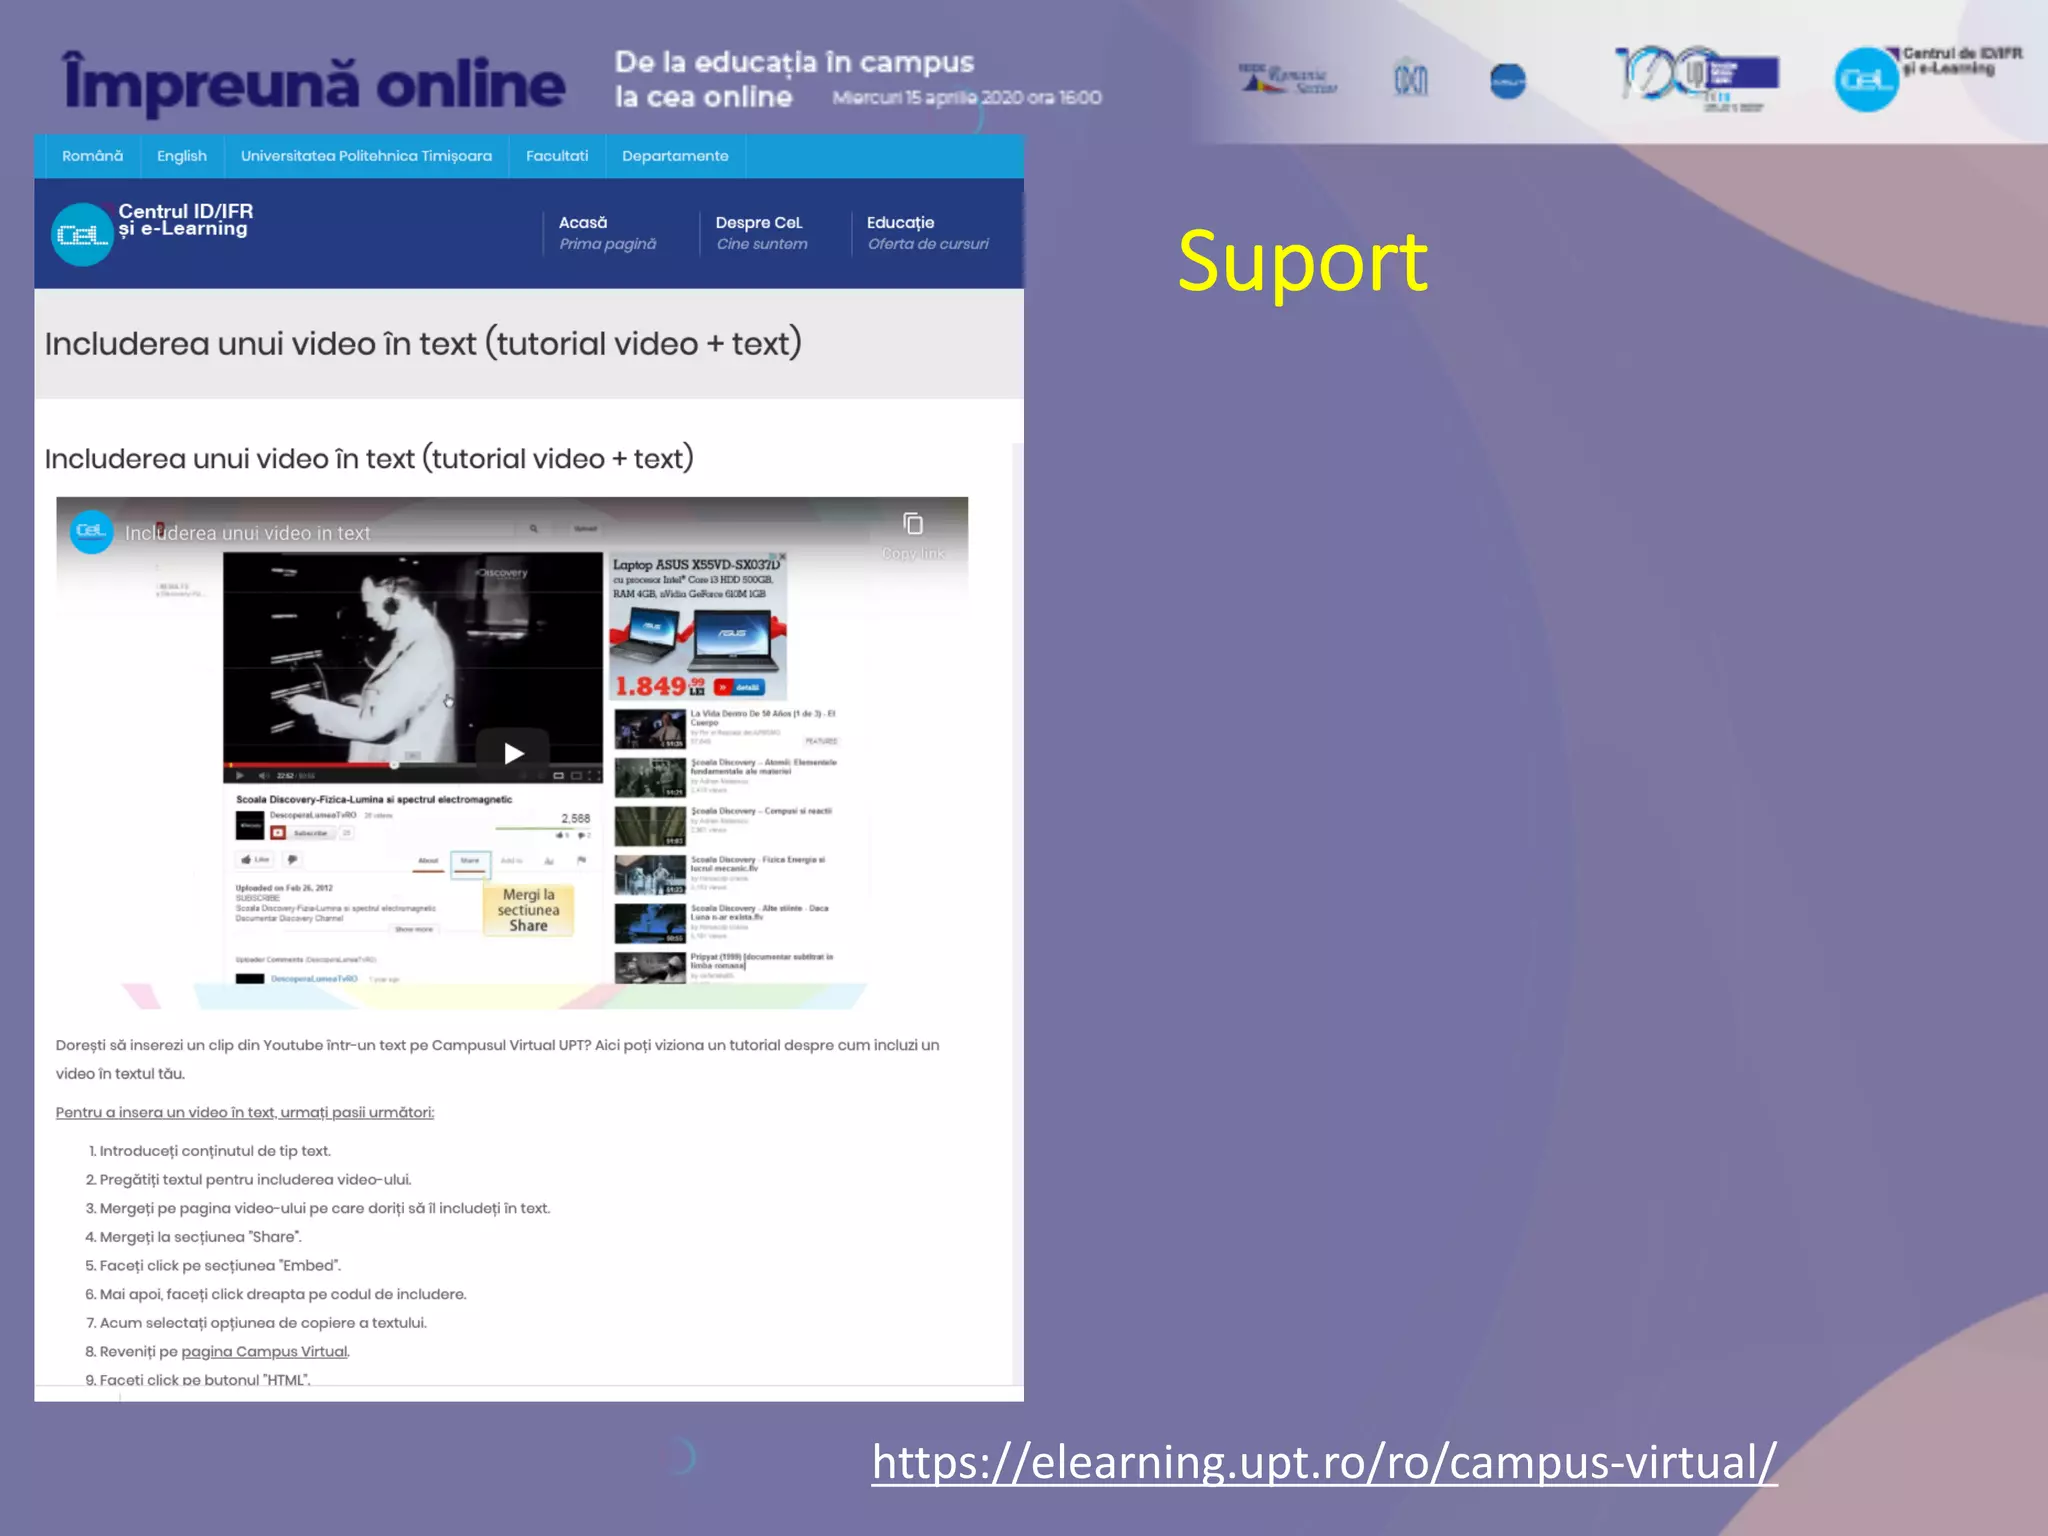Click the CeL channel avatar on the video
The height and width of the screenshot is (1536, 2048).
coord(91,531)
